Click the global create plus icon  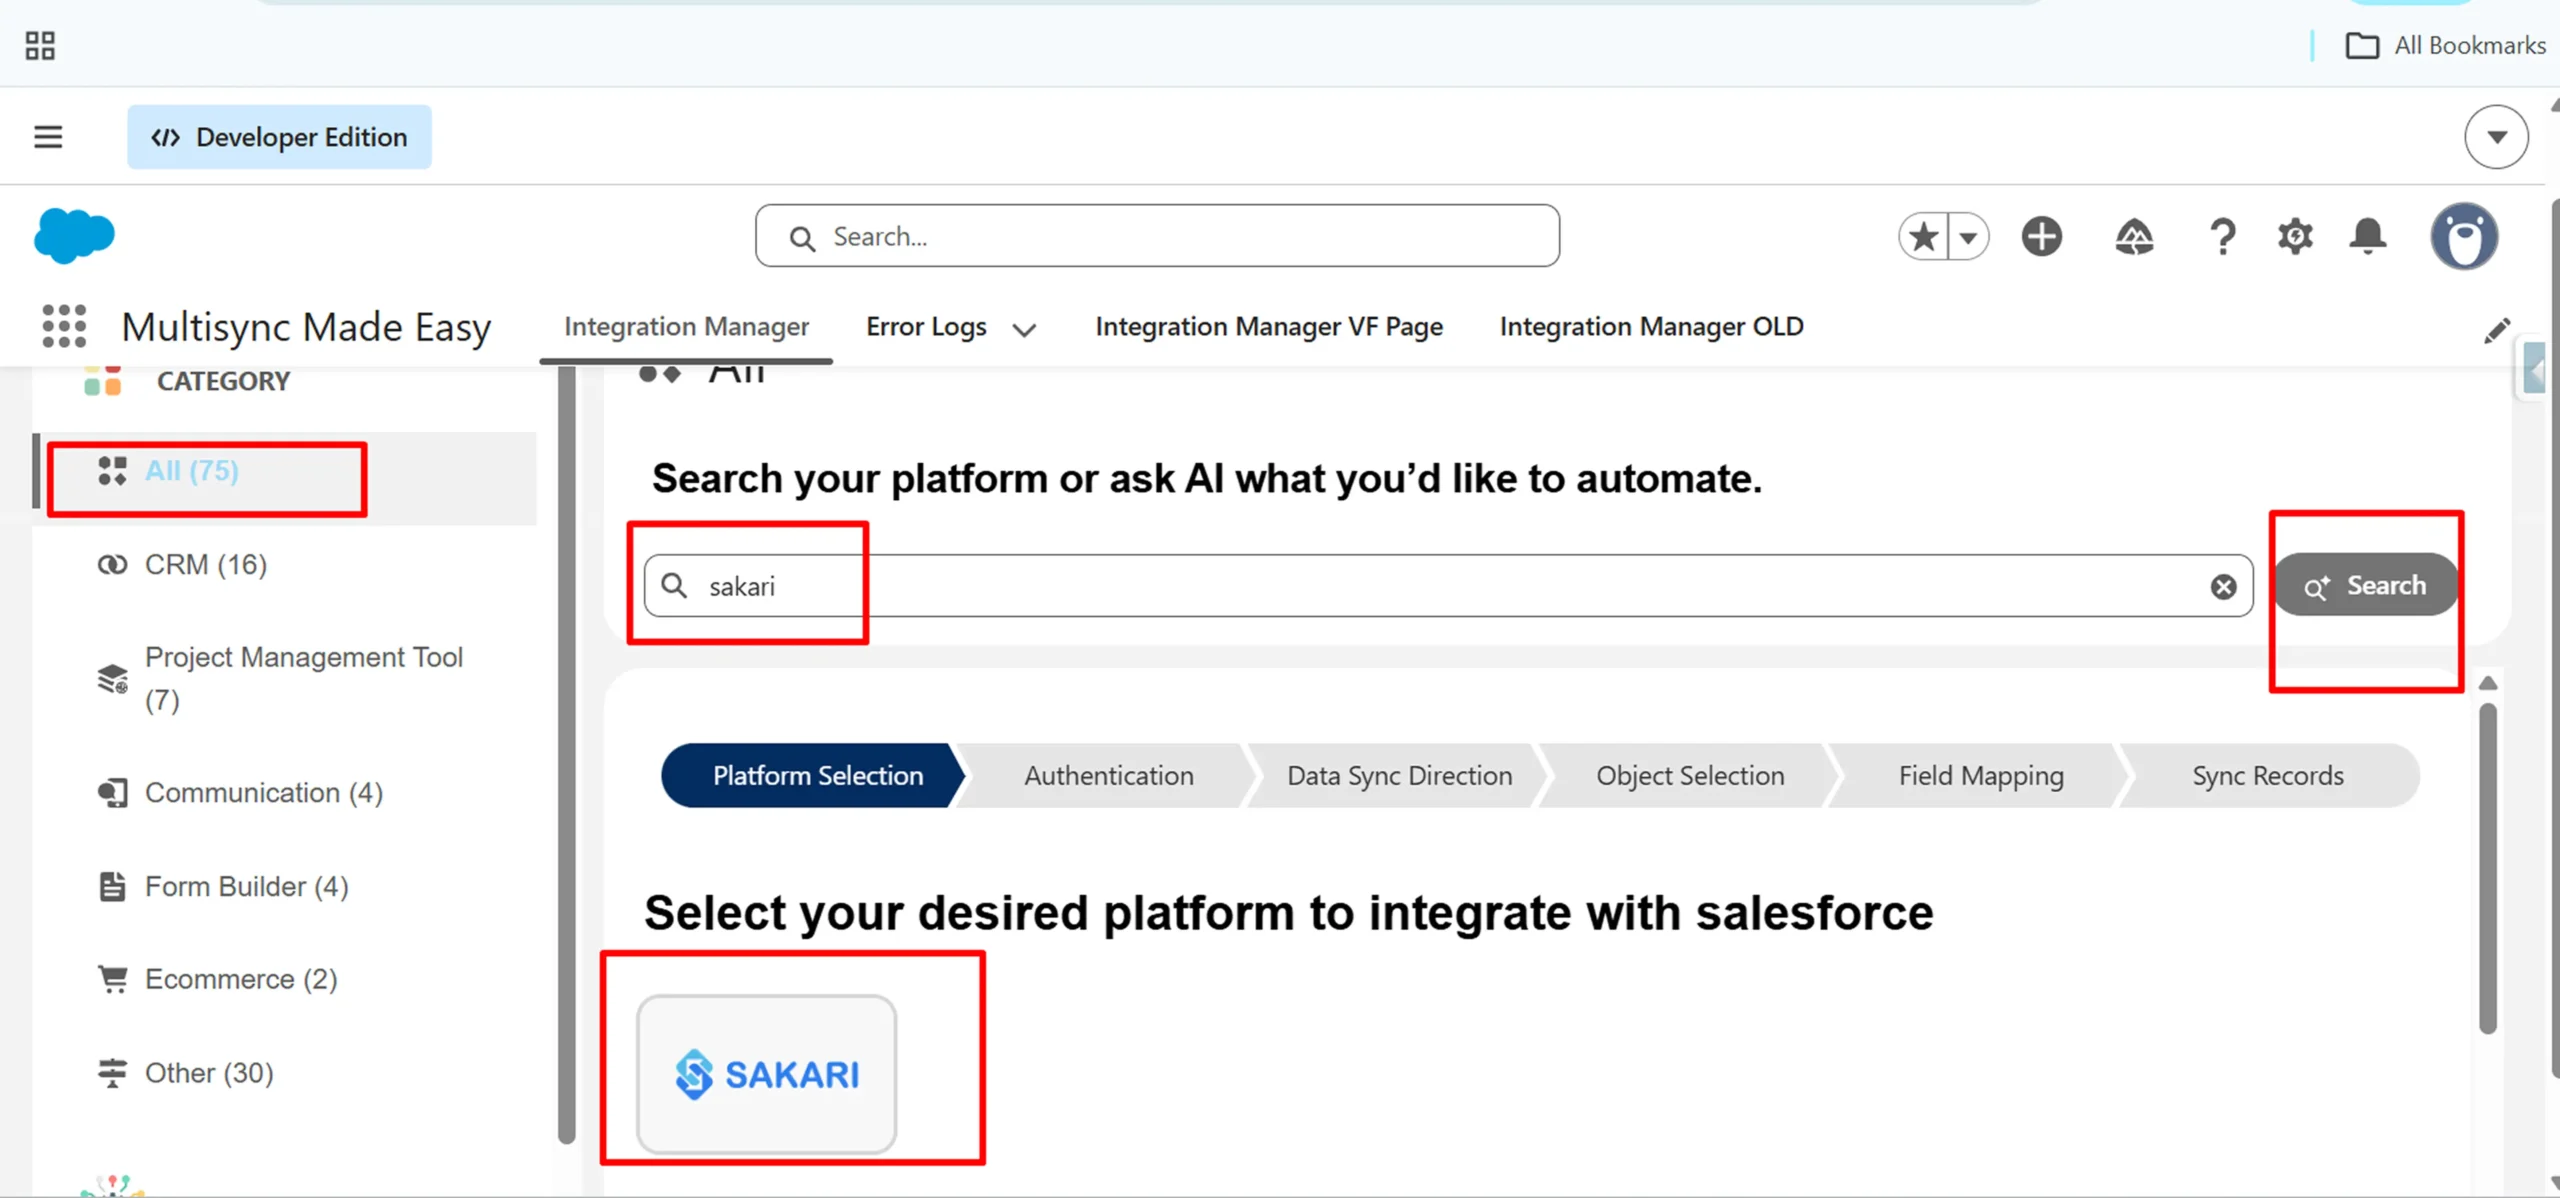tap(2041, 237)
